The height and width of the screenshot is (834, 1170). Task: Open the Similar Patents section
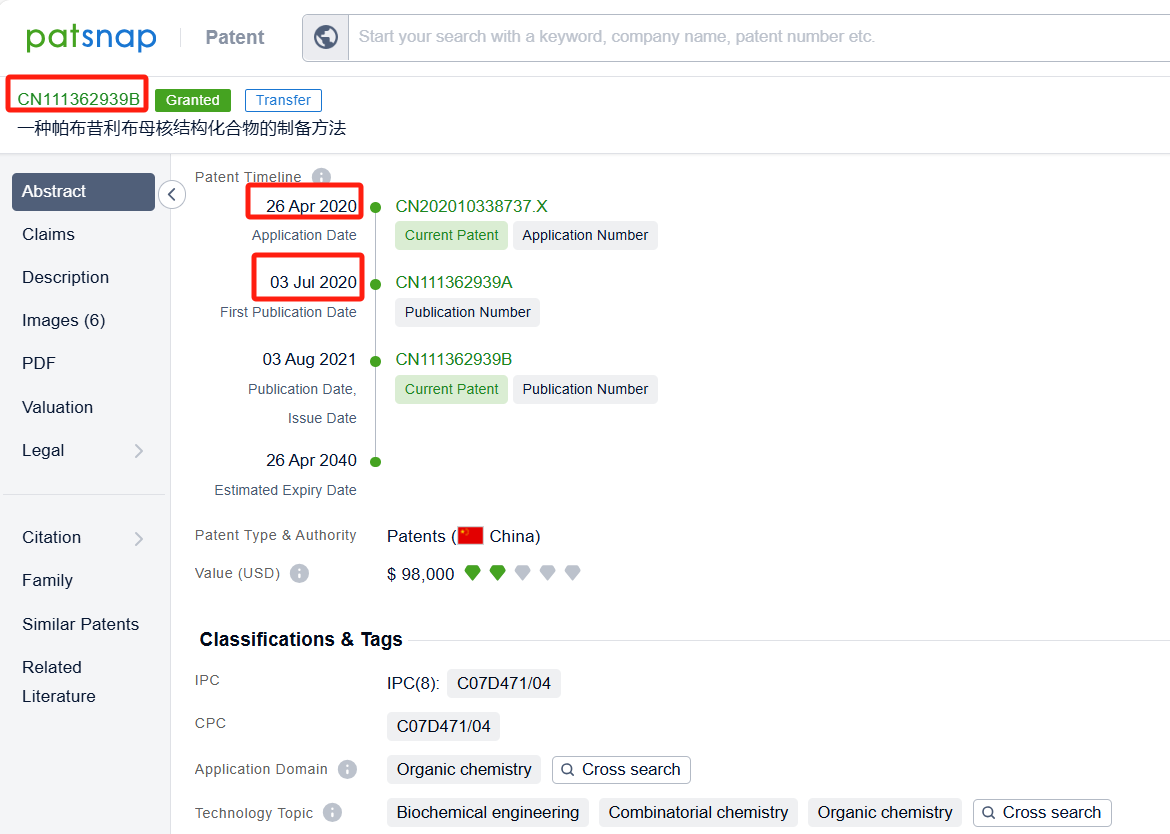coord(80,624)
